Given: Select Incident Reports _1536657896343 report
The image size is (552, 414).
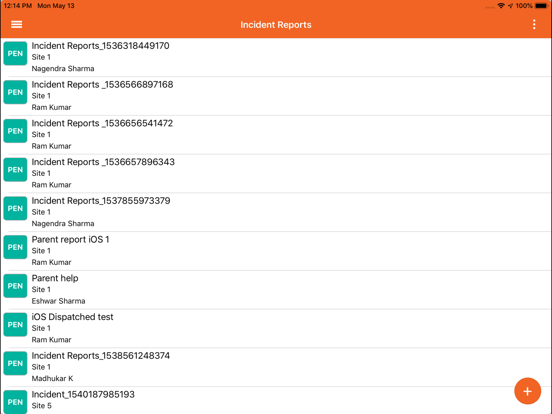Looking at the screenshot, I should [x=276, y=173].
